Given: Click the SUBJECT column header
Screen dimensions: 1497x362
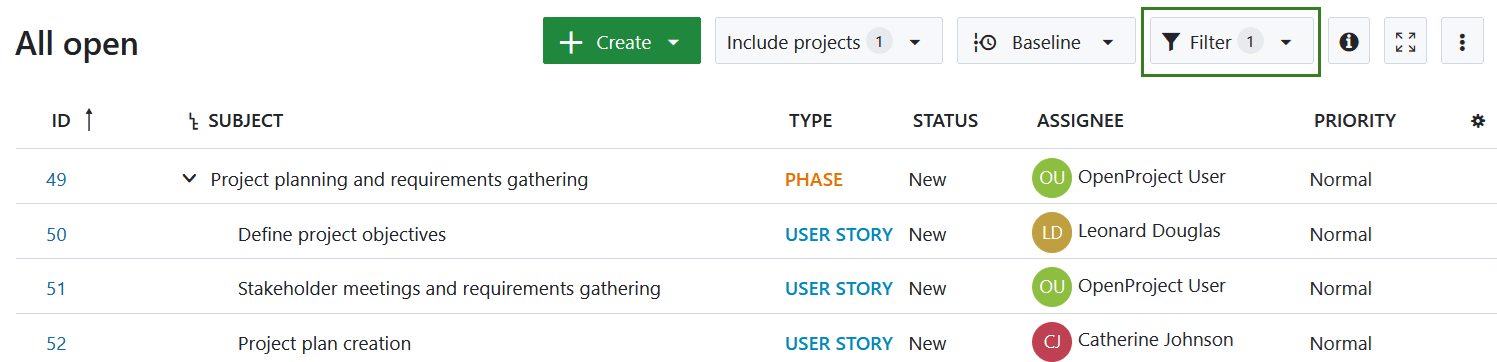Looking at the screenshot, I should 245,120.
